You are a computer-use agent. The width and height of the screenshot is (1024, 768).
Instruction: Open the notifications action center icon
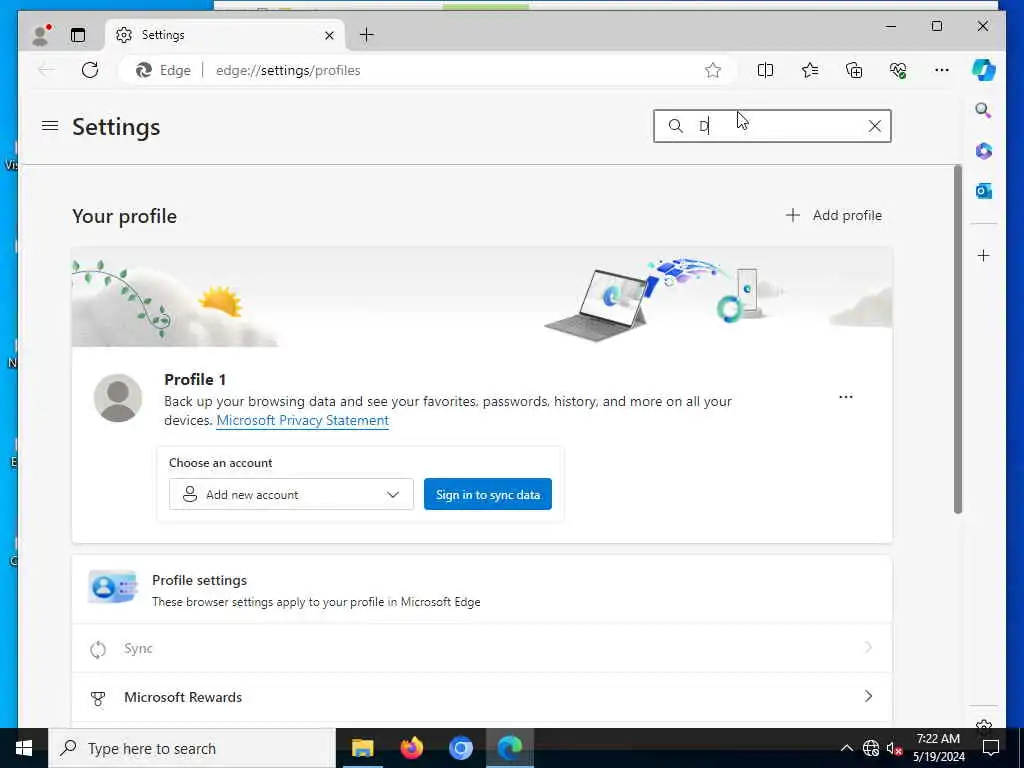[991, 748]
